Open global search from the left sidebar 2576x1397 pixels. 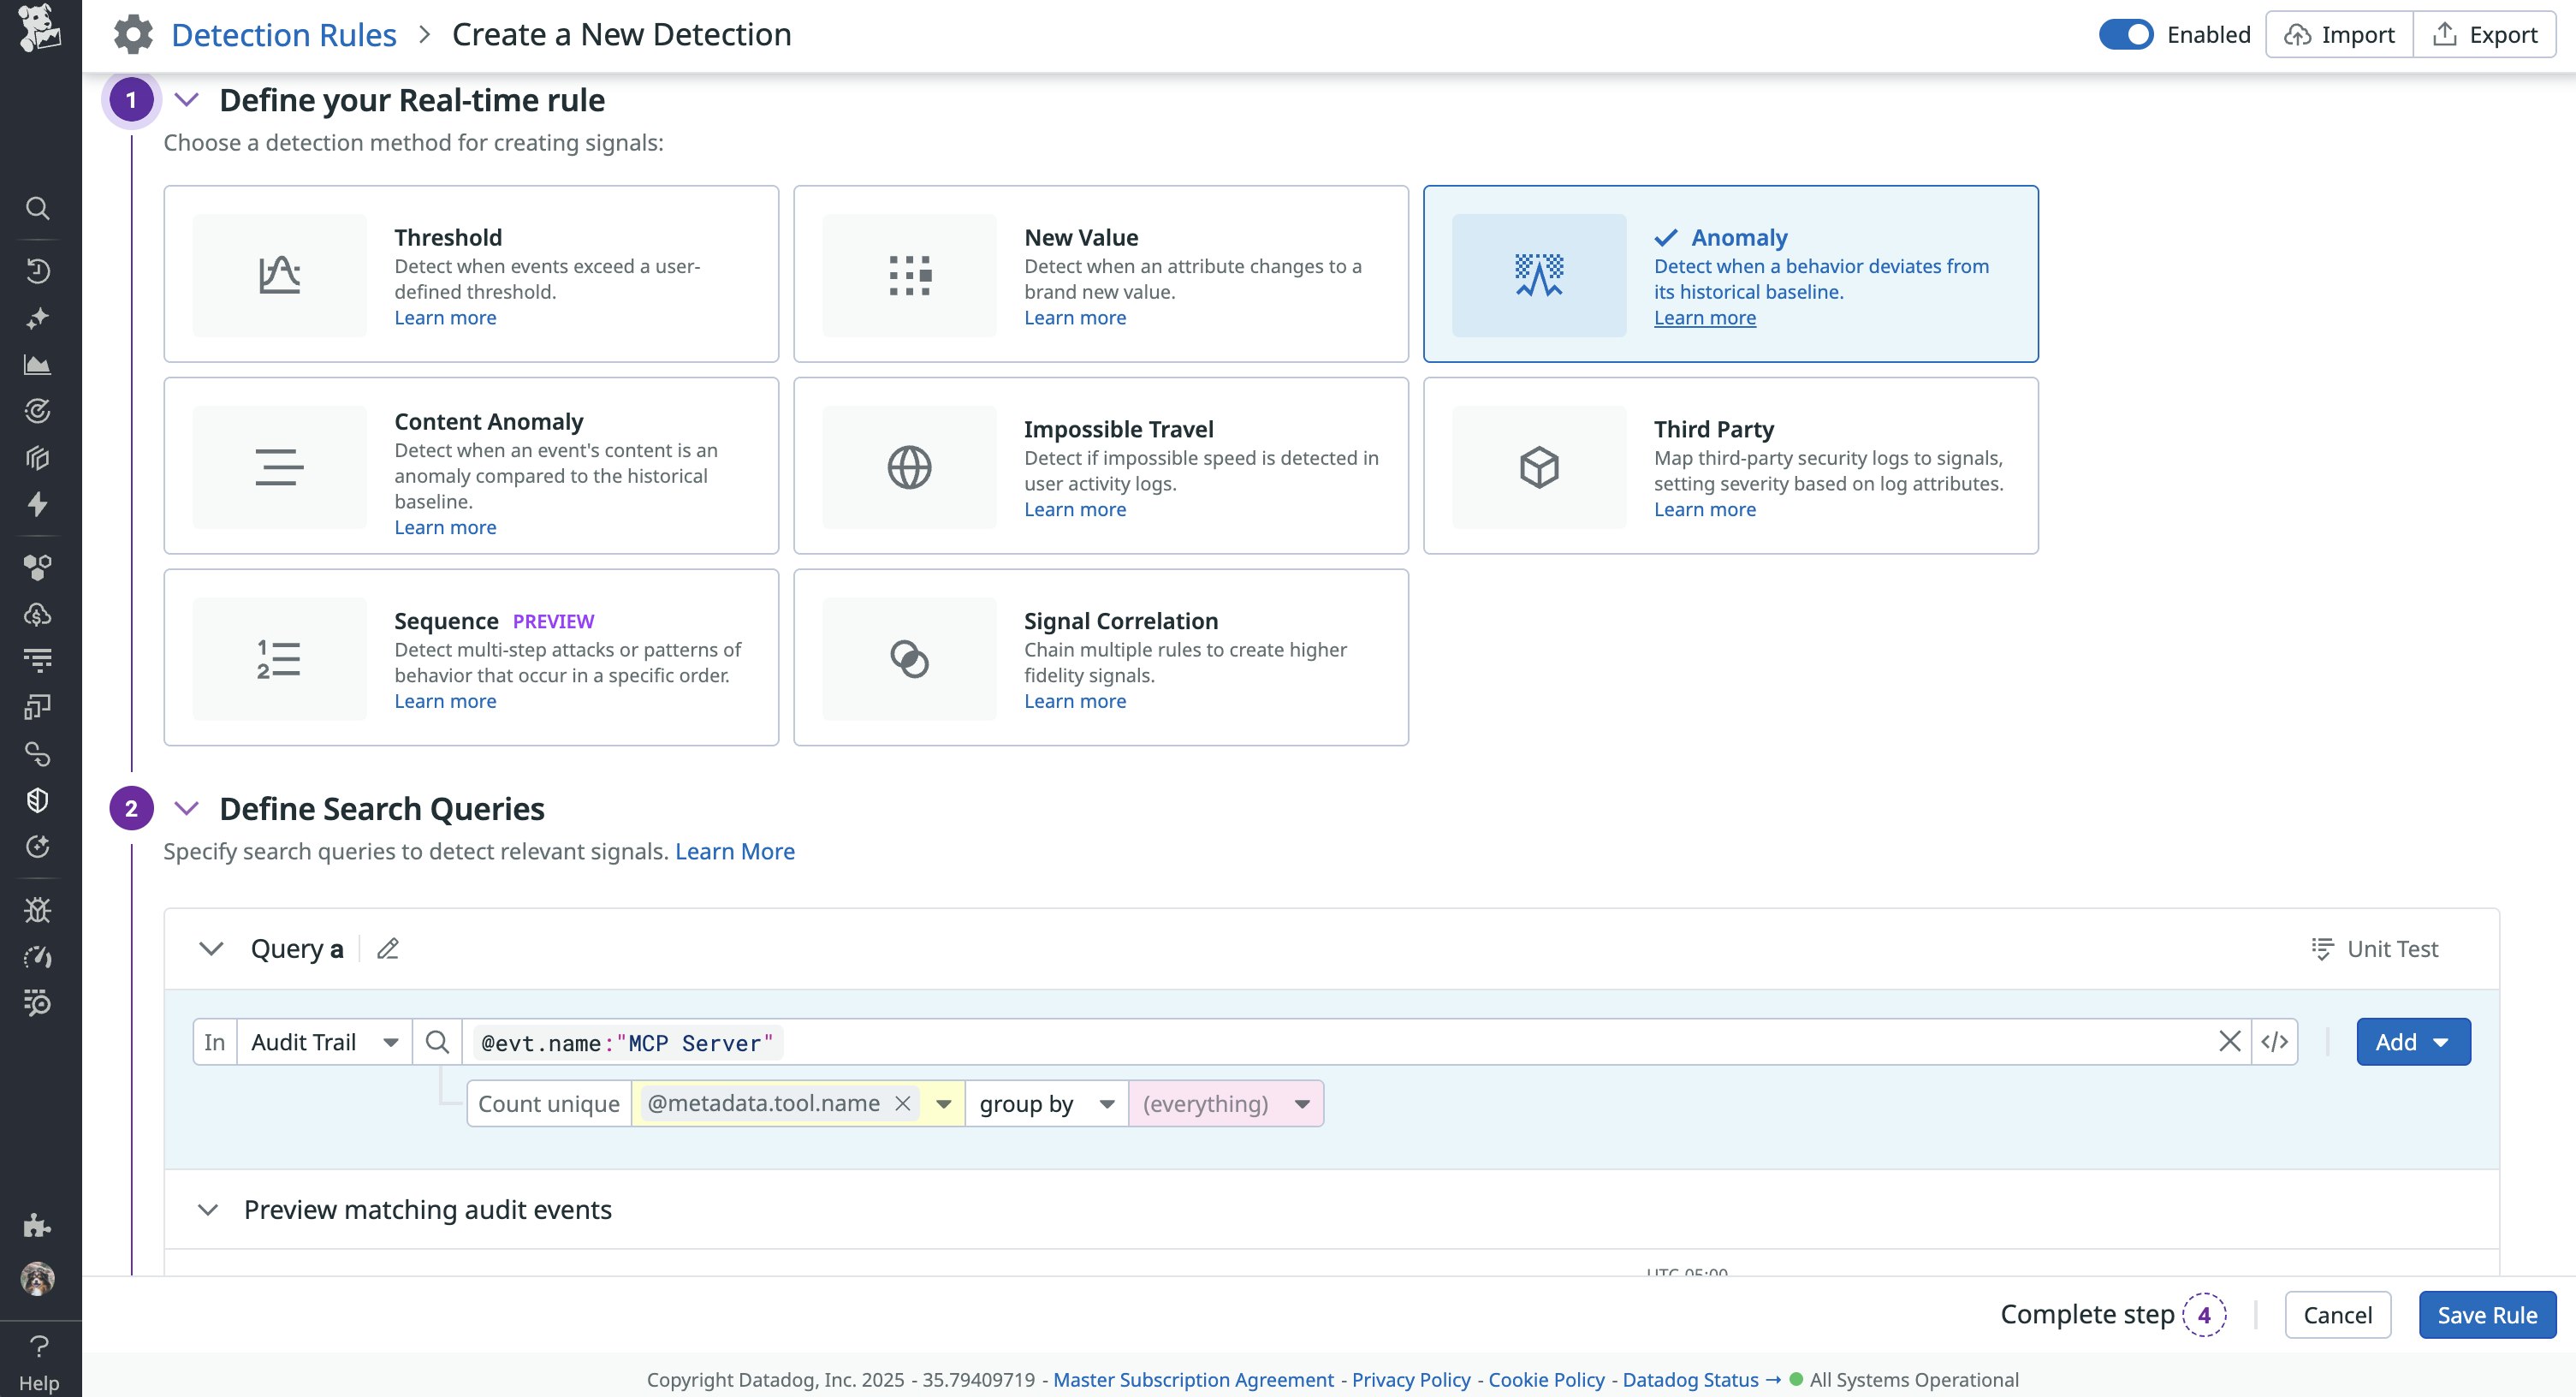click(x=38, y=208)
